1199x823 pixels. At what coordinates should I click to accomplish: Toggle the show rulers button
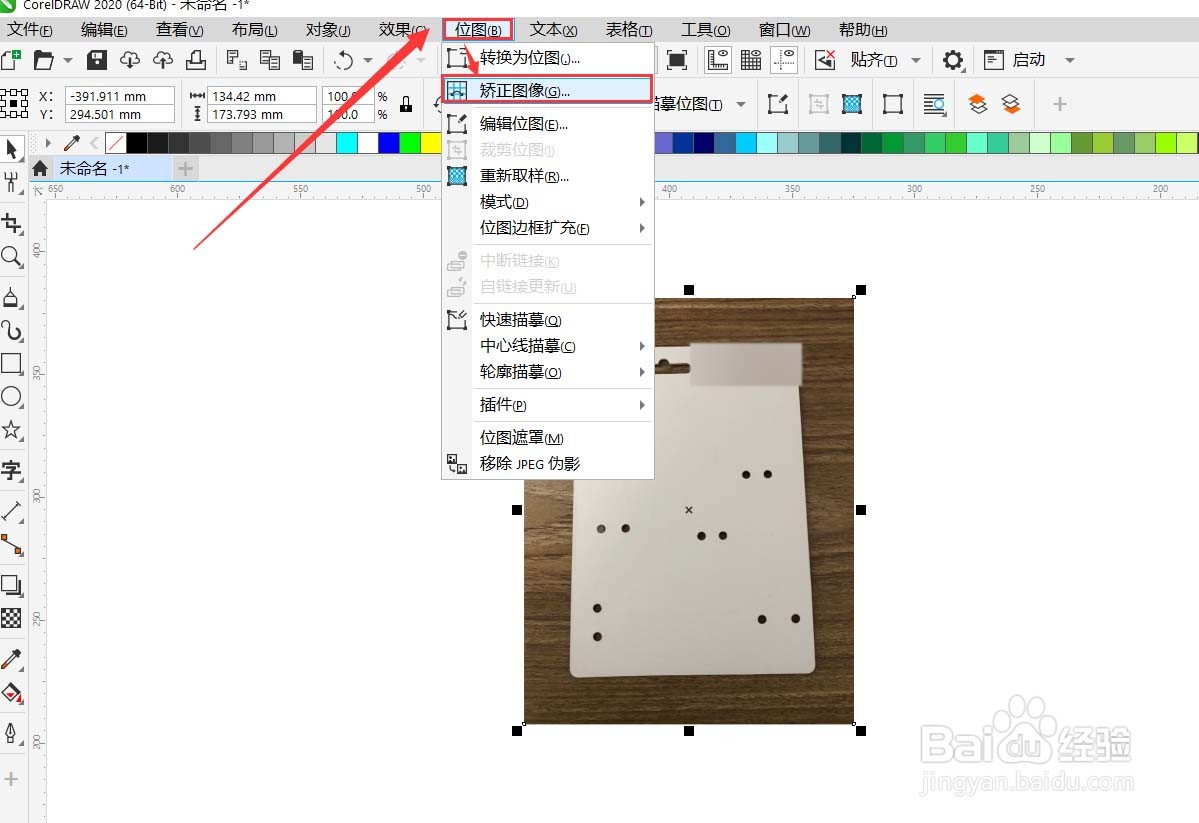(x=717, y=60)
